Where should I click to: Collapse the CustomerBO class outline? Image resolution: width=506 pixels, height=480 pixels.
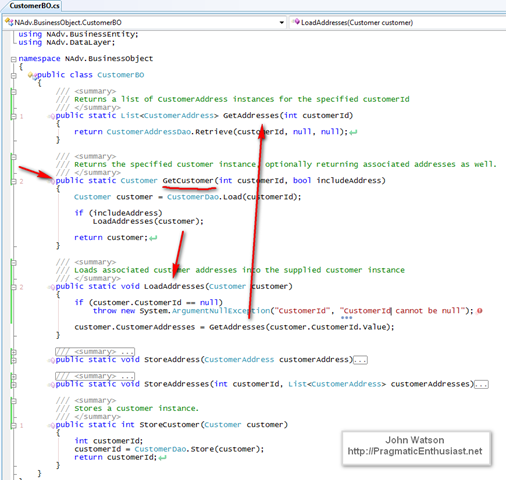[x=13, y=76]
